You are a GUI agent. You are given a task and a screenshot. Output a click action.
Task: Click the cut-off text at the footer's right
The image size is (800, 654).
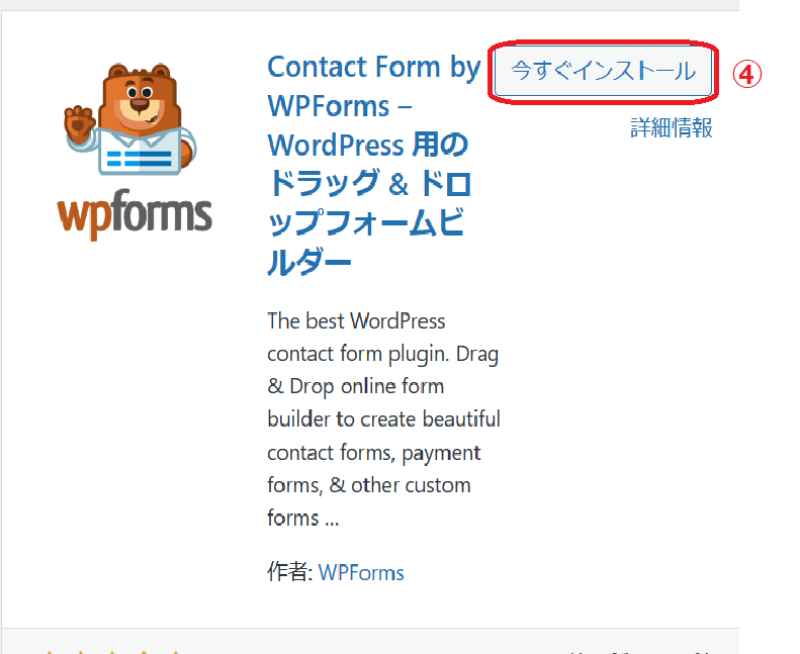(638, 652)
